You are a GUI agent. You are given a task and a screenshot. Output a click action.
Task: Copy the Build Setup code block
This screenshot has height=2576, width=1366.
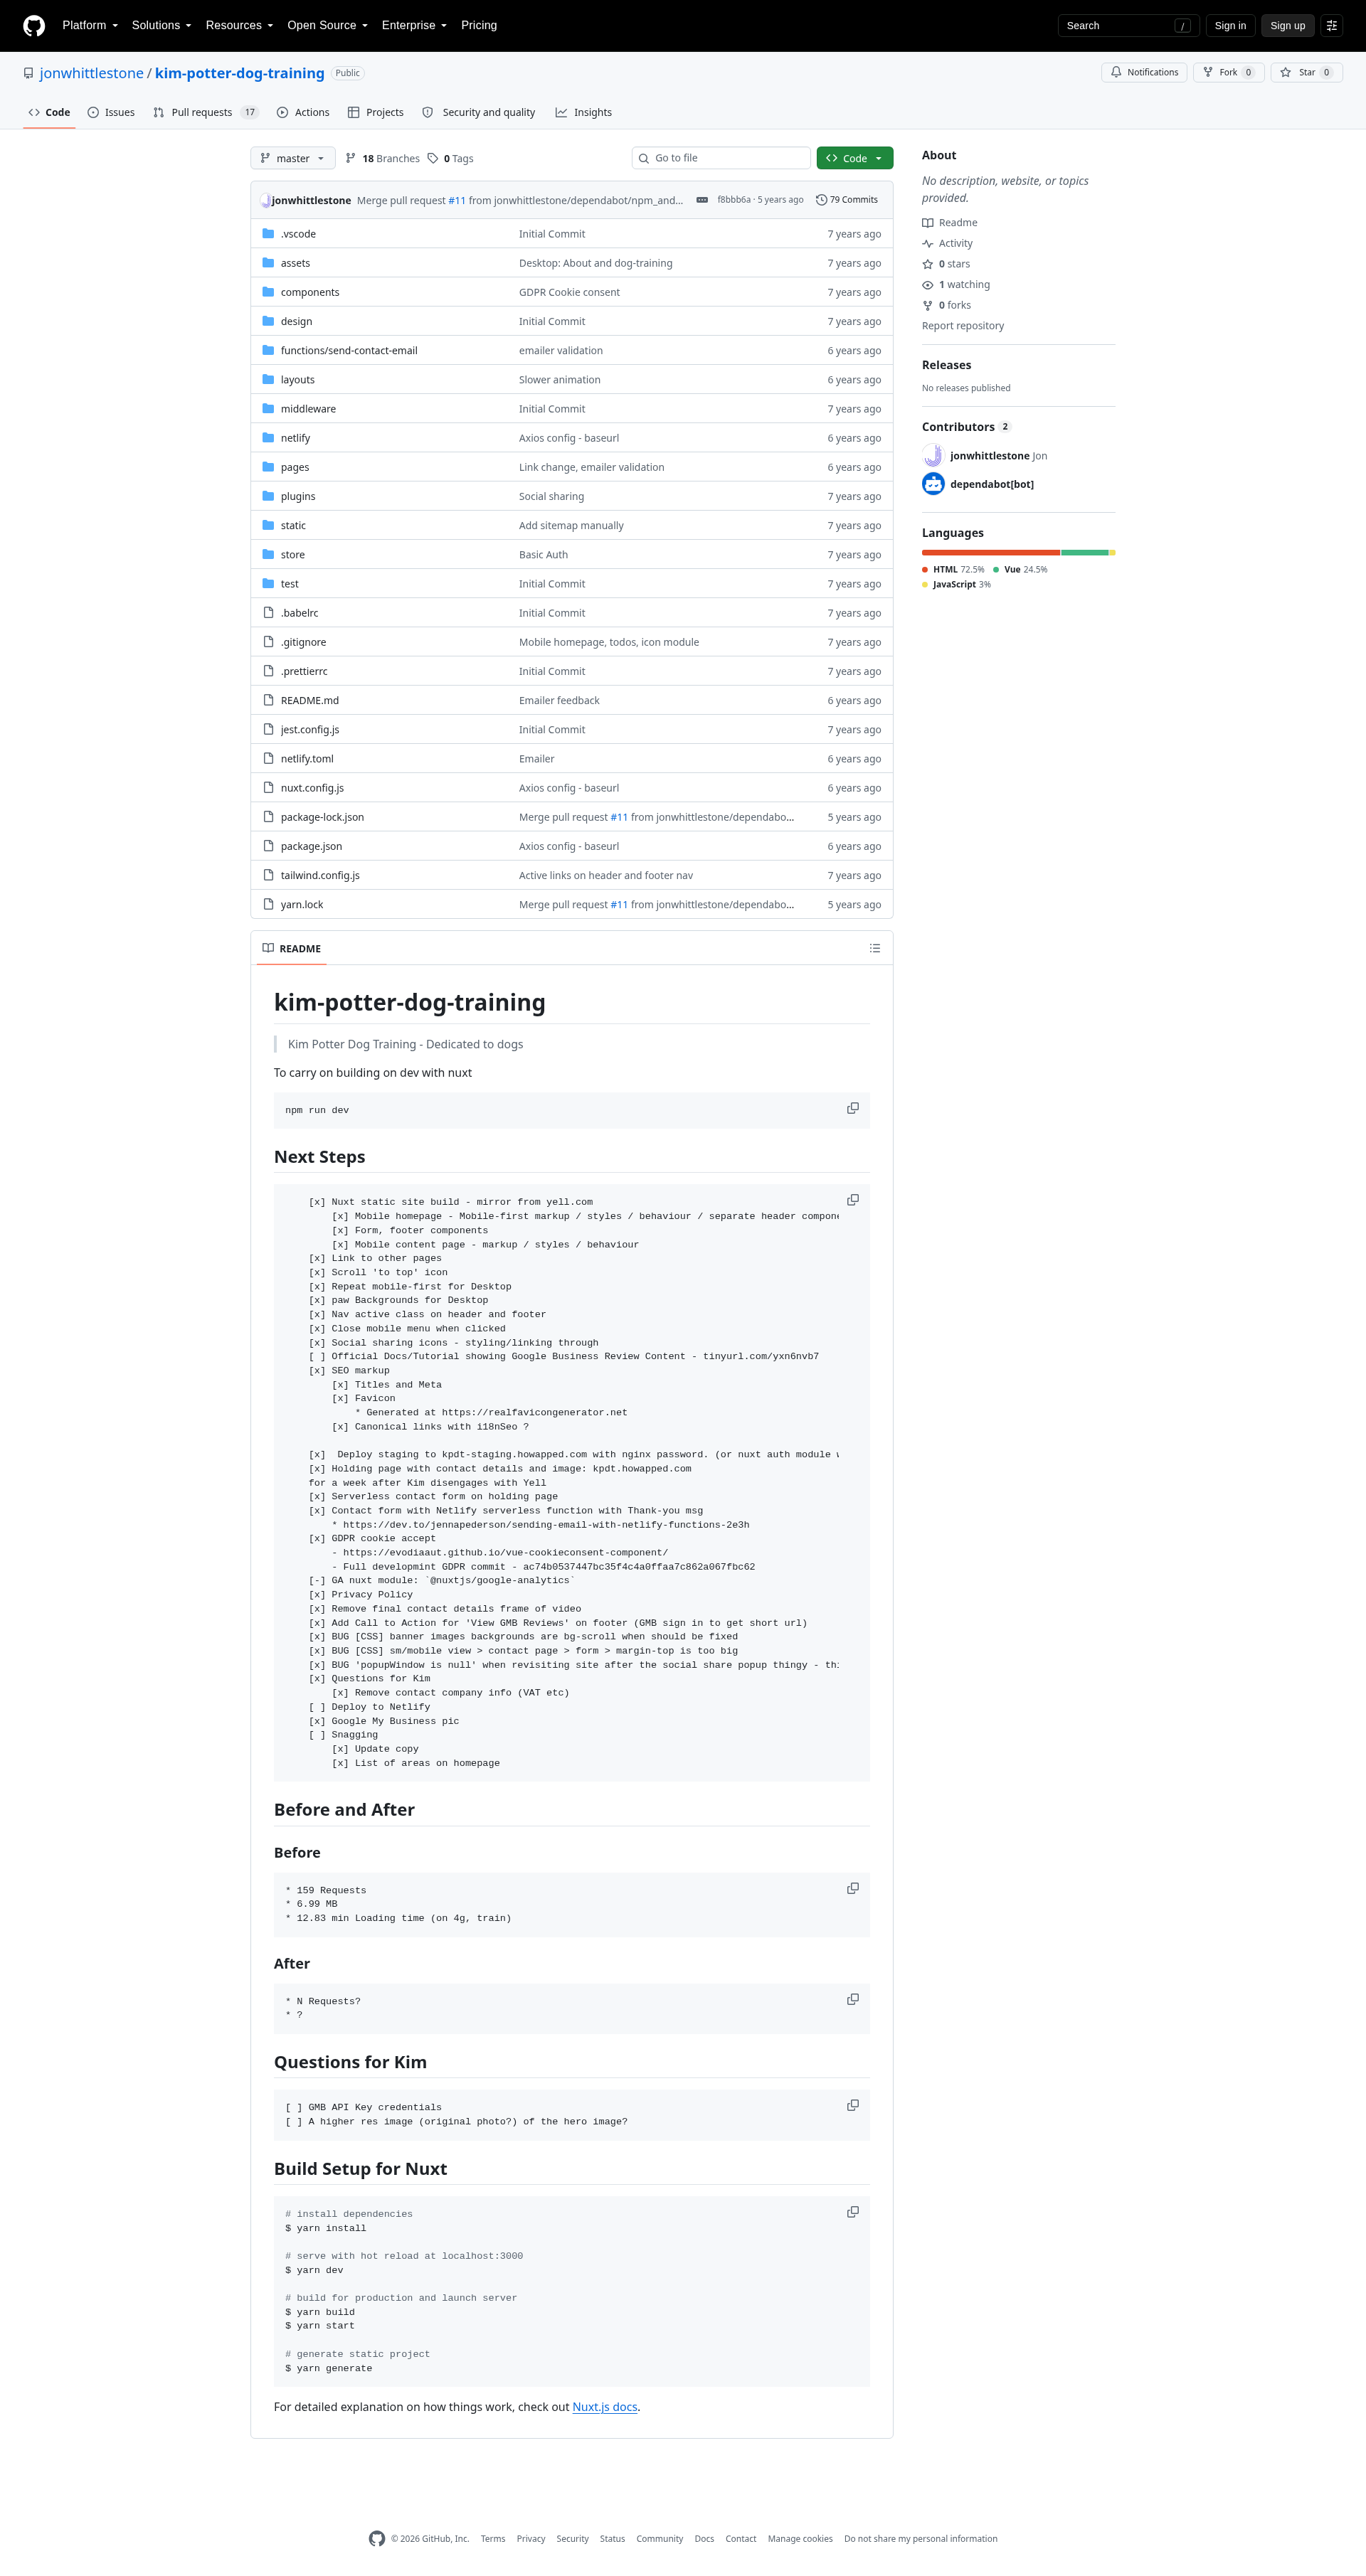(x=853, y=2211)
